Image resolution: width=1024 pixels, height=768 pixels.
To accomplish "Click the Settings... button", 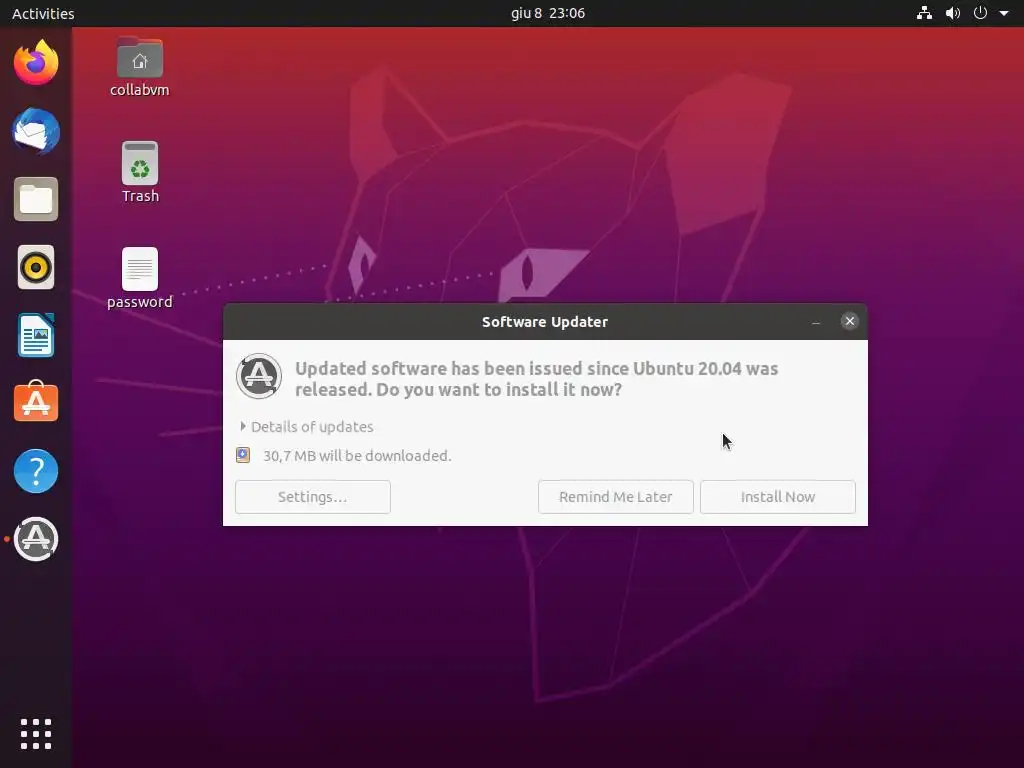I will coord(313,497).
